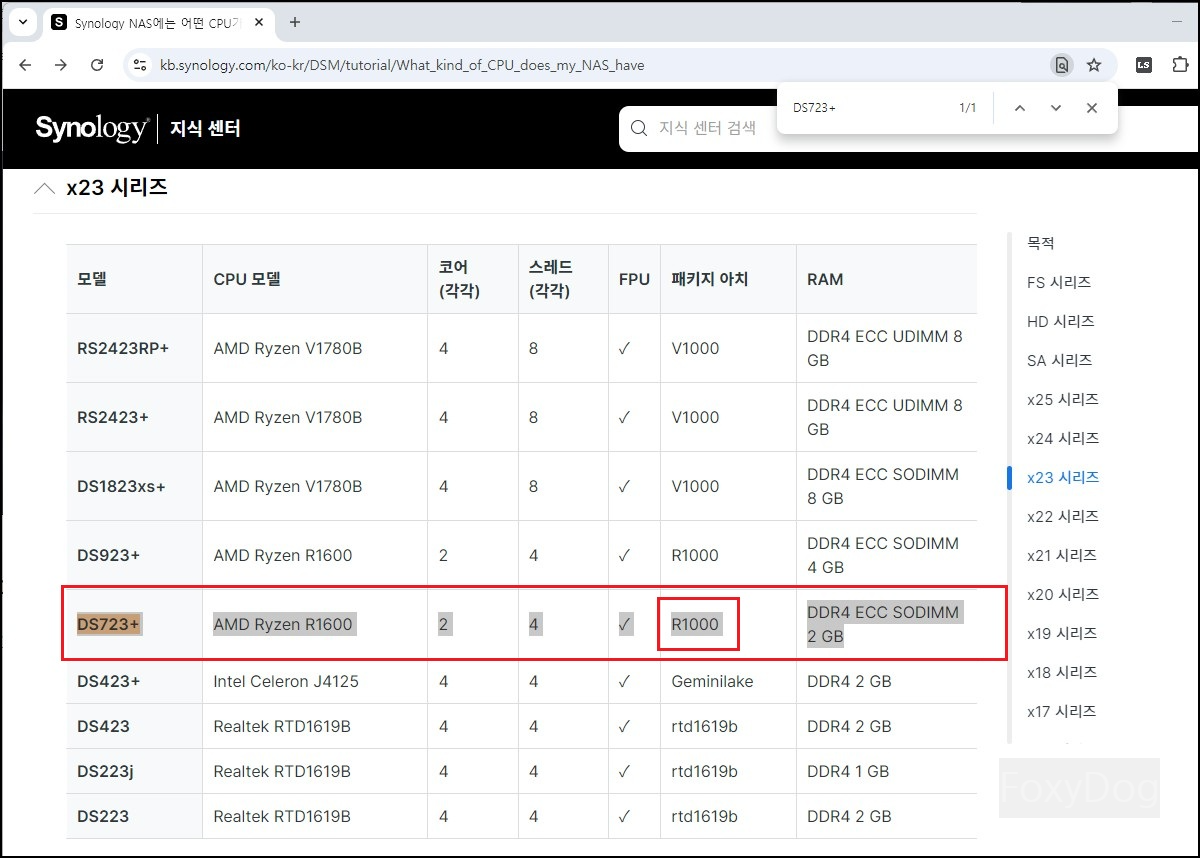Click the address bar URL
Viewport: 1200px width, 858px height.
tap(402, 65)
